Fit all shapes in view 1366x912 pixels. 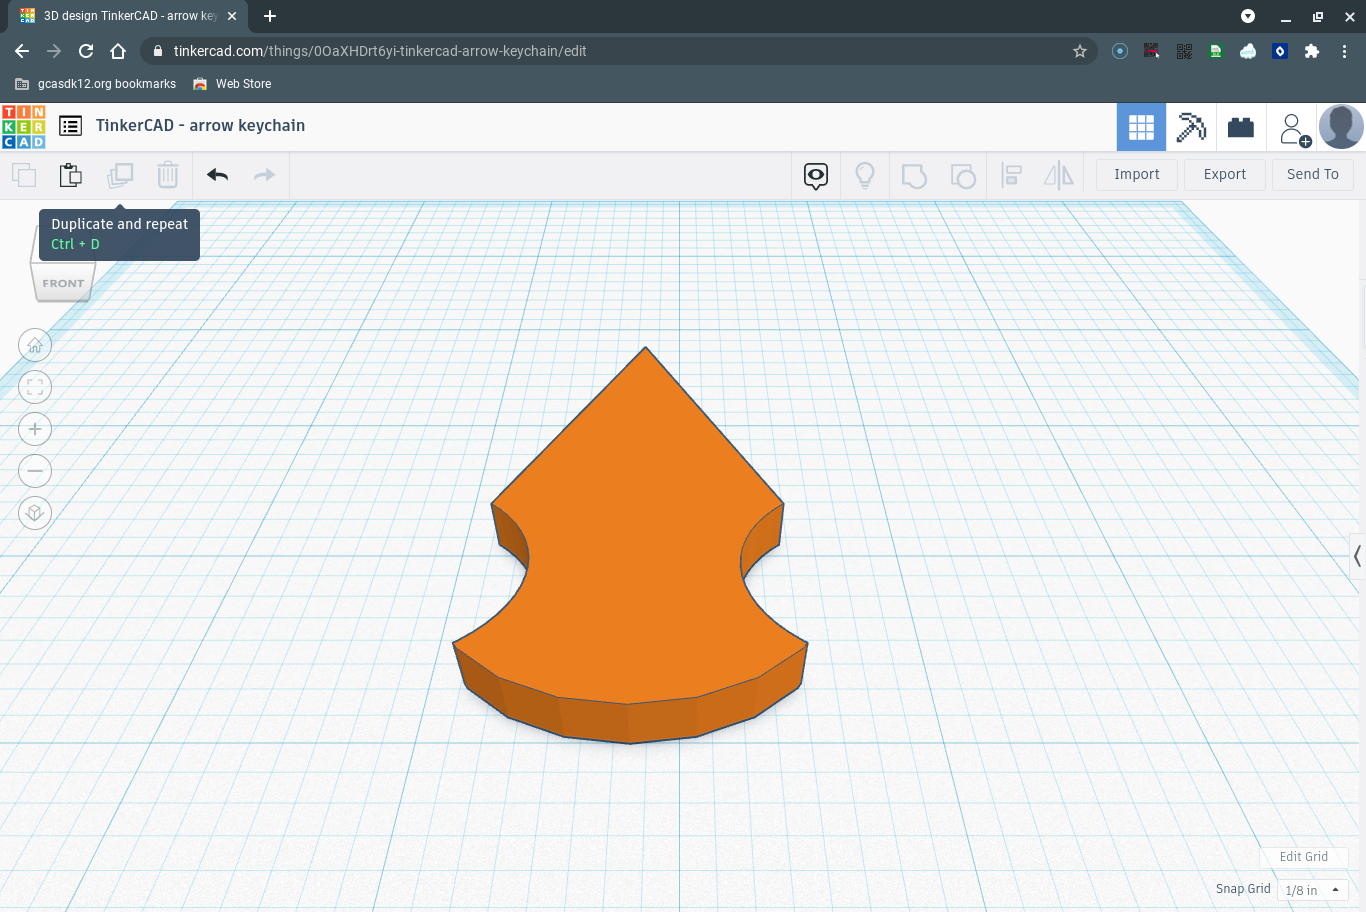coord(35,387)
